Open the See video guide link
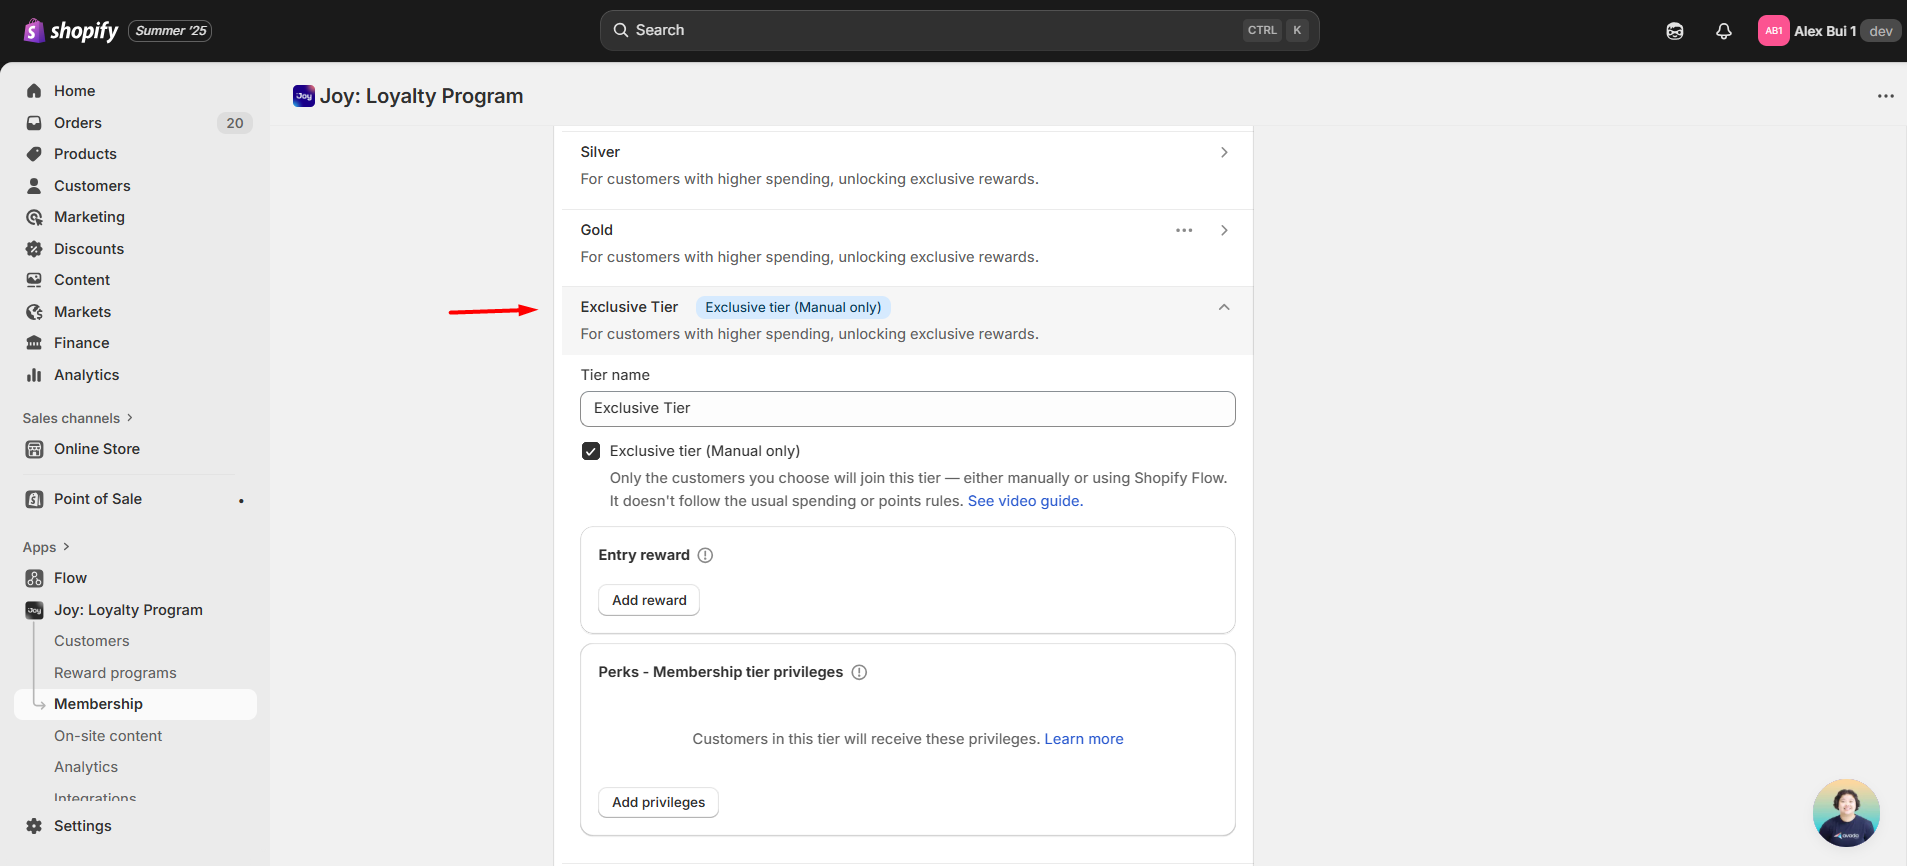This screenshot has height=866, width=1907. point(1025,501)
